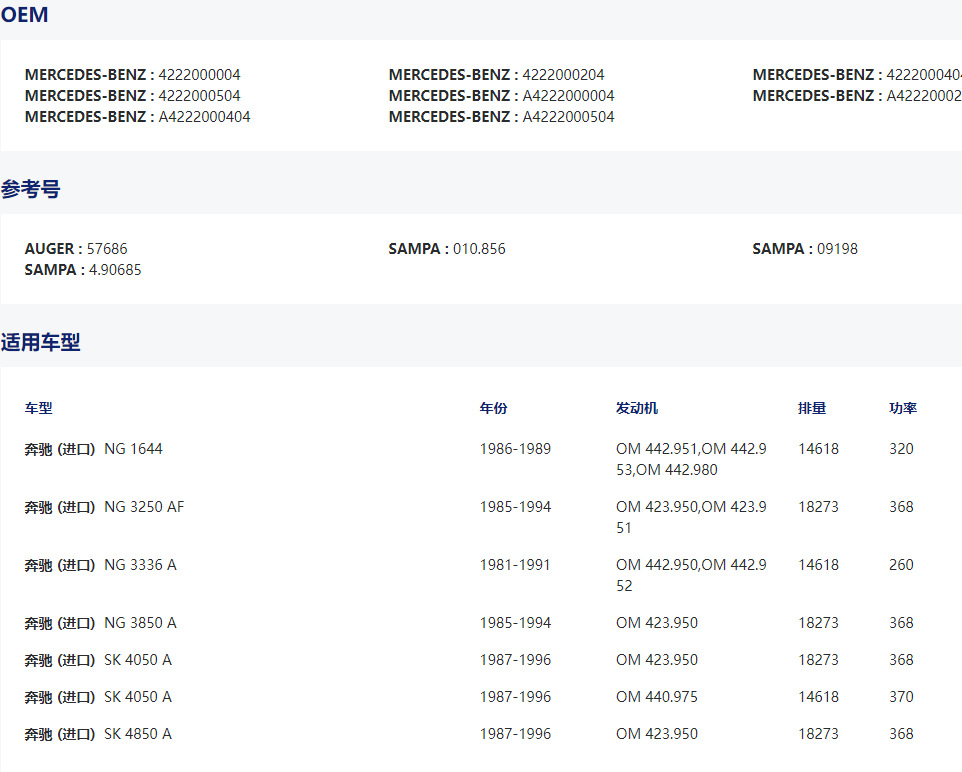
Task: Click the 适用车型 section heading
Action: 40,342
